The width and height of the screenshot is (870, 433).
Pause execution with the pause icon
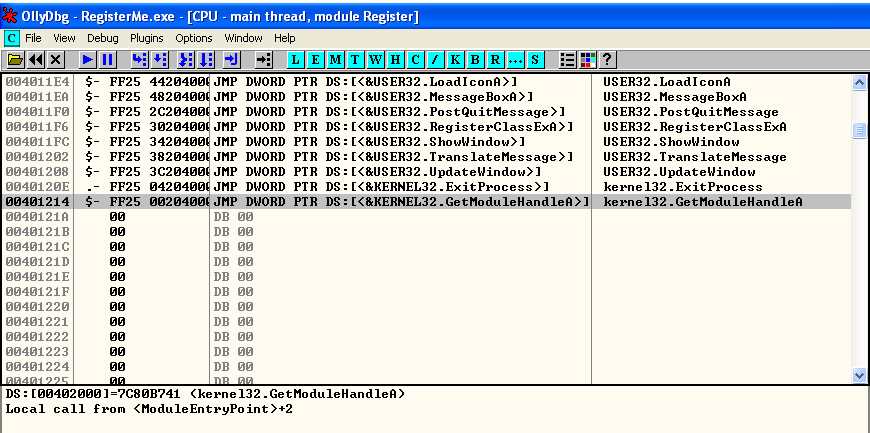coord(107,59)
